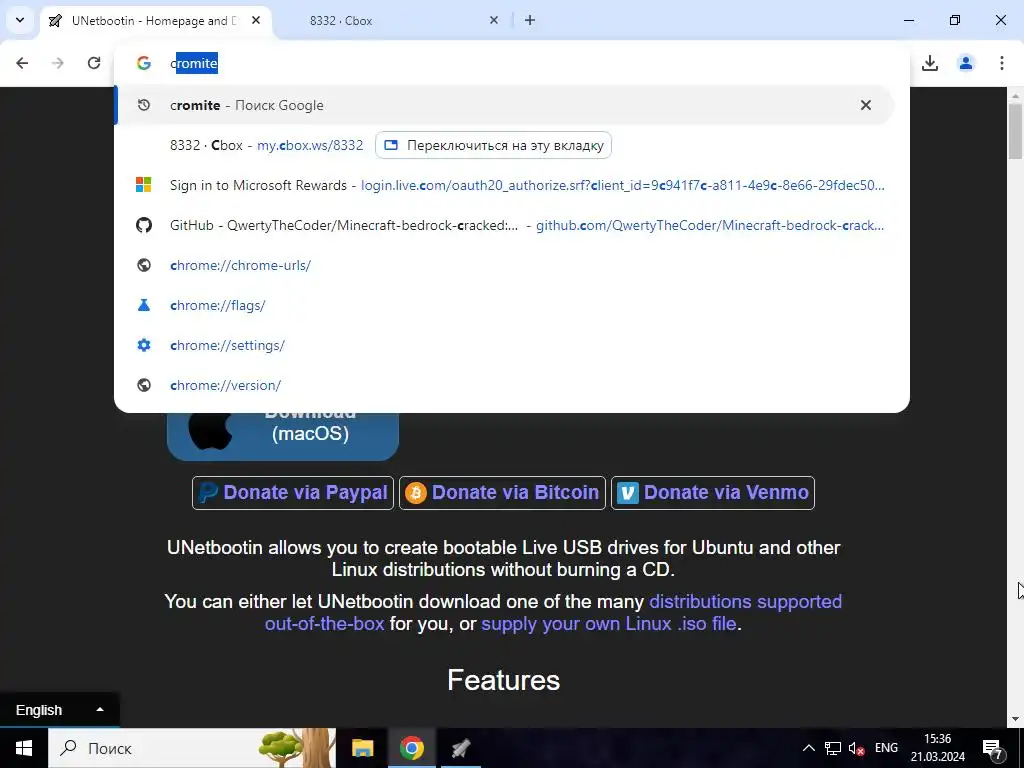Click Donate via Venmo button
This screenshot has width=1024, height=768.
(712, 492)
